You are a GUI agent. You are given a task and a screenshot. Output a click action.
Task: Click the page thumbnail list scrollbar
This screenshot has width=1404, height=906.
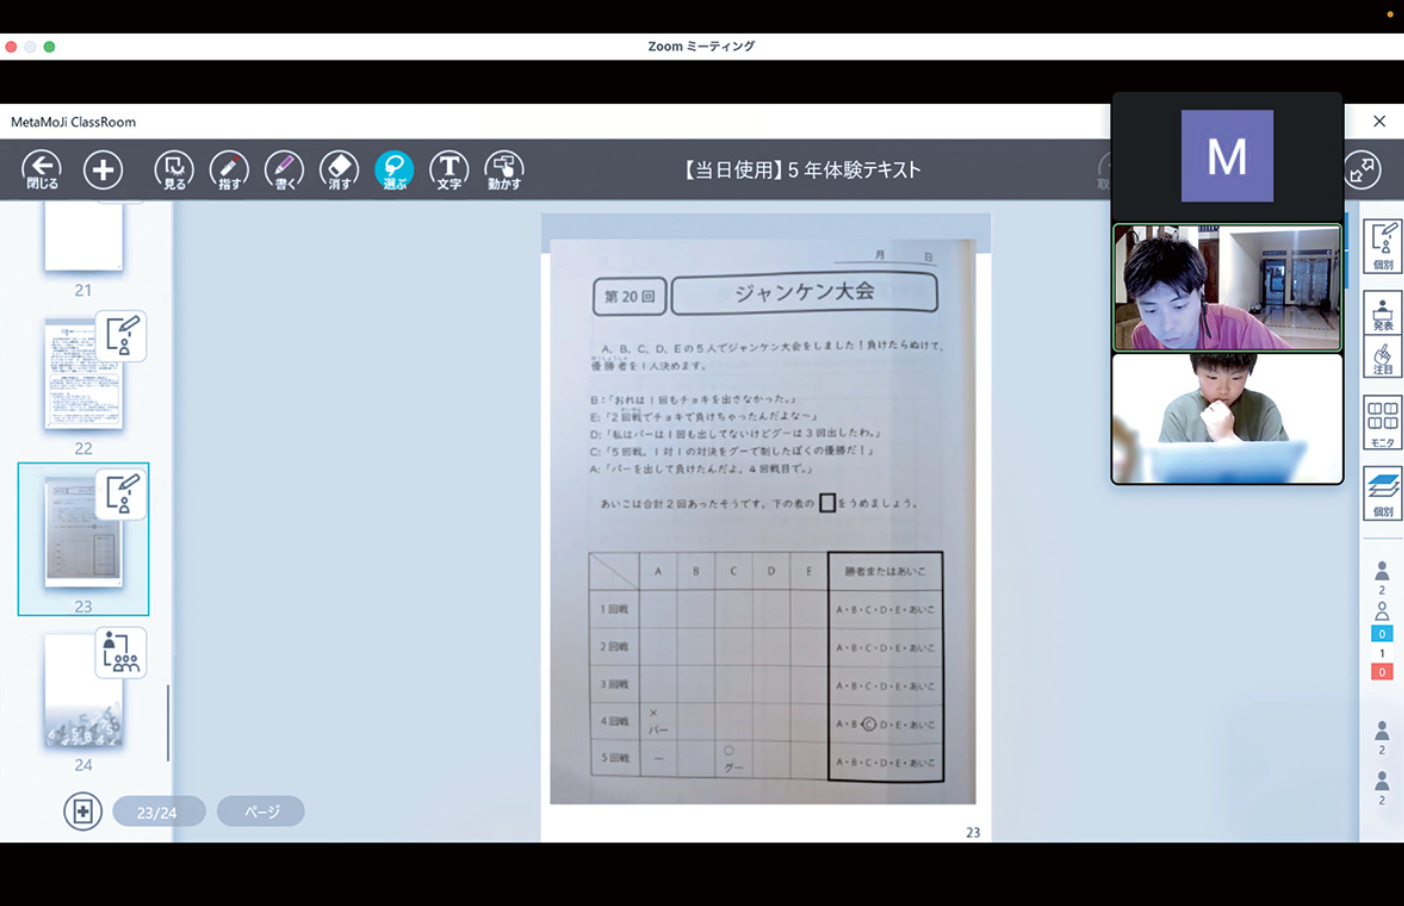pyautogui.click(x=168, y=722)
